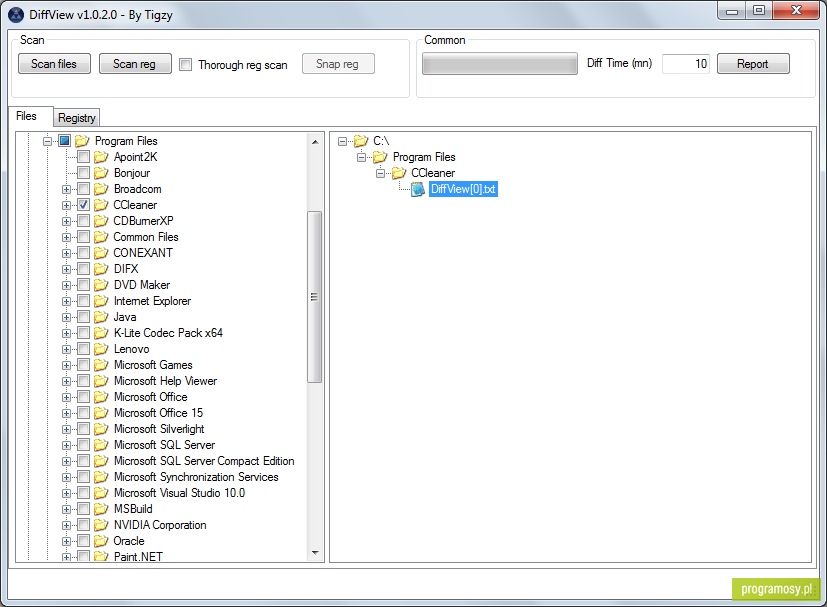Click the CDBurnerXP folder icon

[x=101, y=221]
